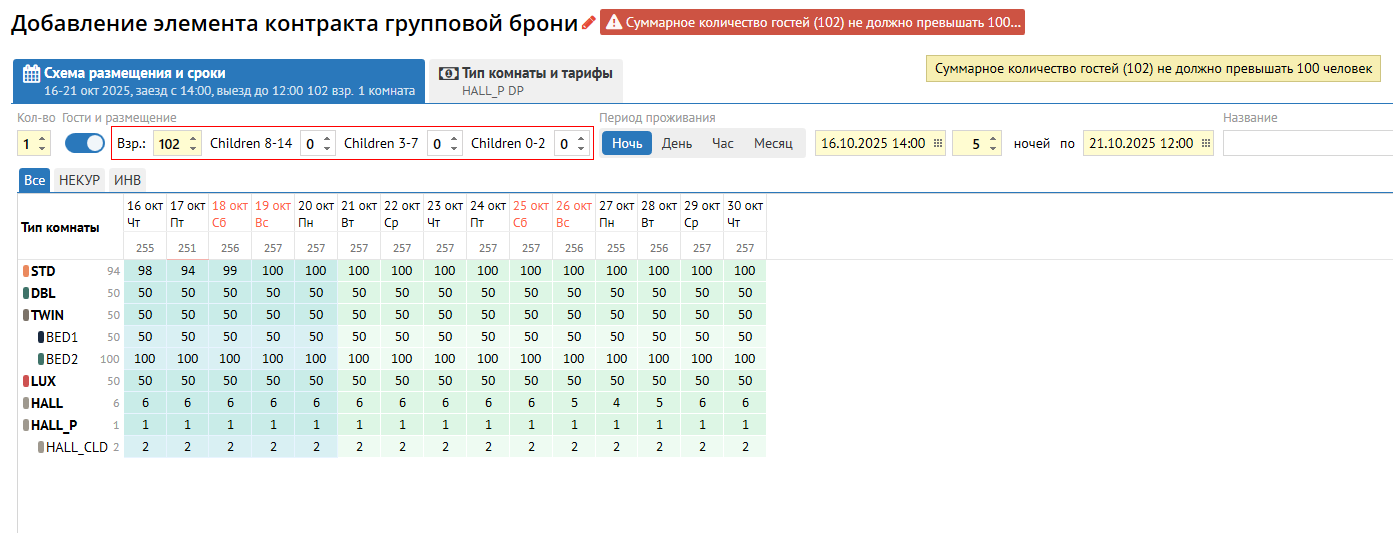Open the Схема размещения и сроки tab
The height and width of the screenshot is (533, 1393).
[219, 81]
